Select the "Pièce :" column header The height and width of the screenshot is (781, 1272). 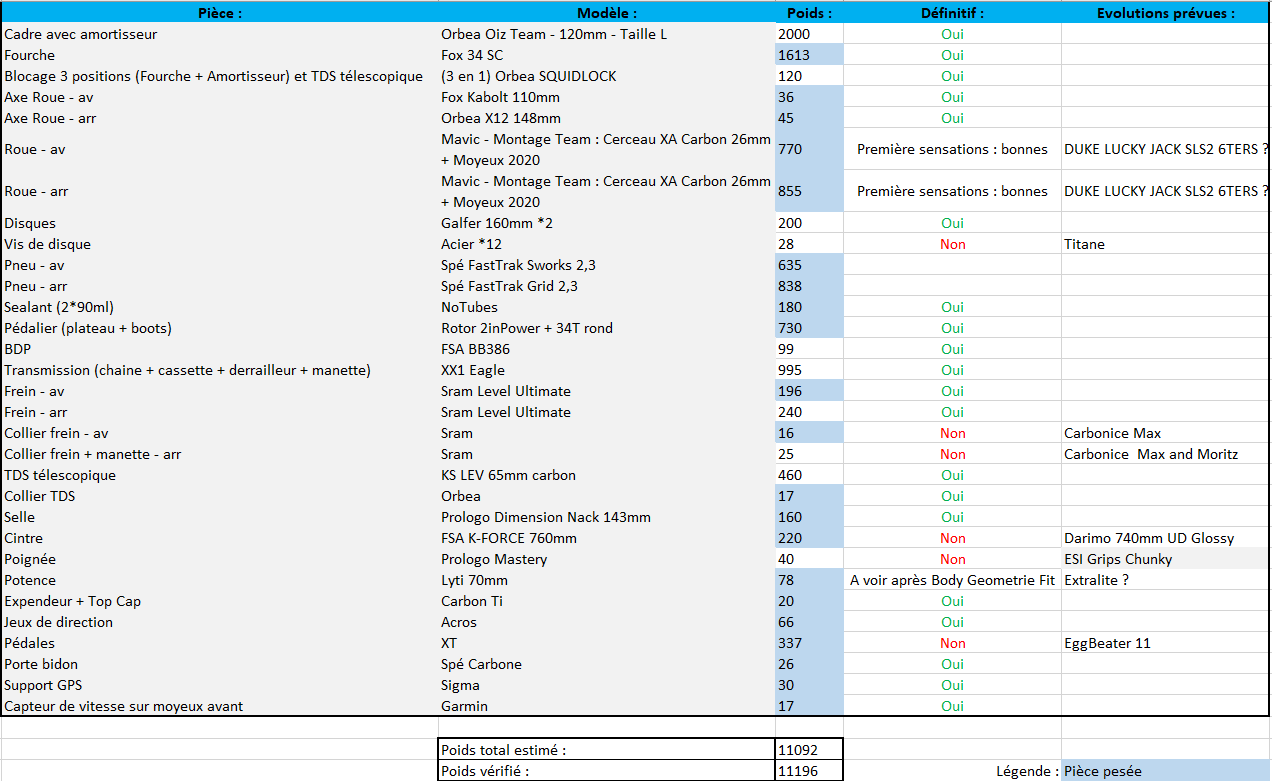tap(219, 13)
